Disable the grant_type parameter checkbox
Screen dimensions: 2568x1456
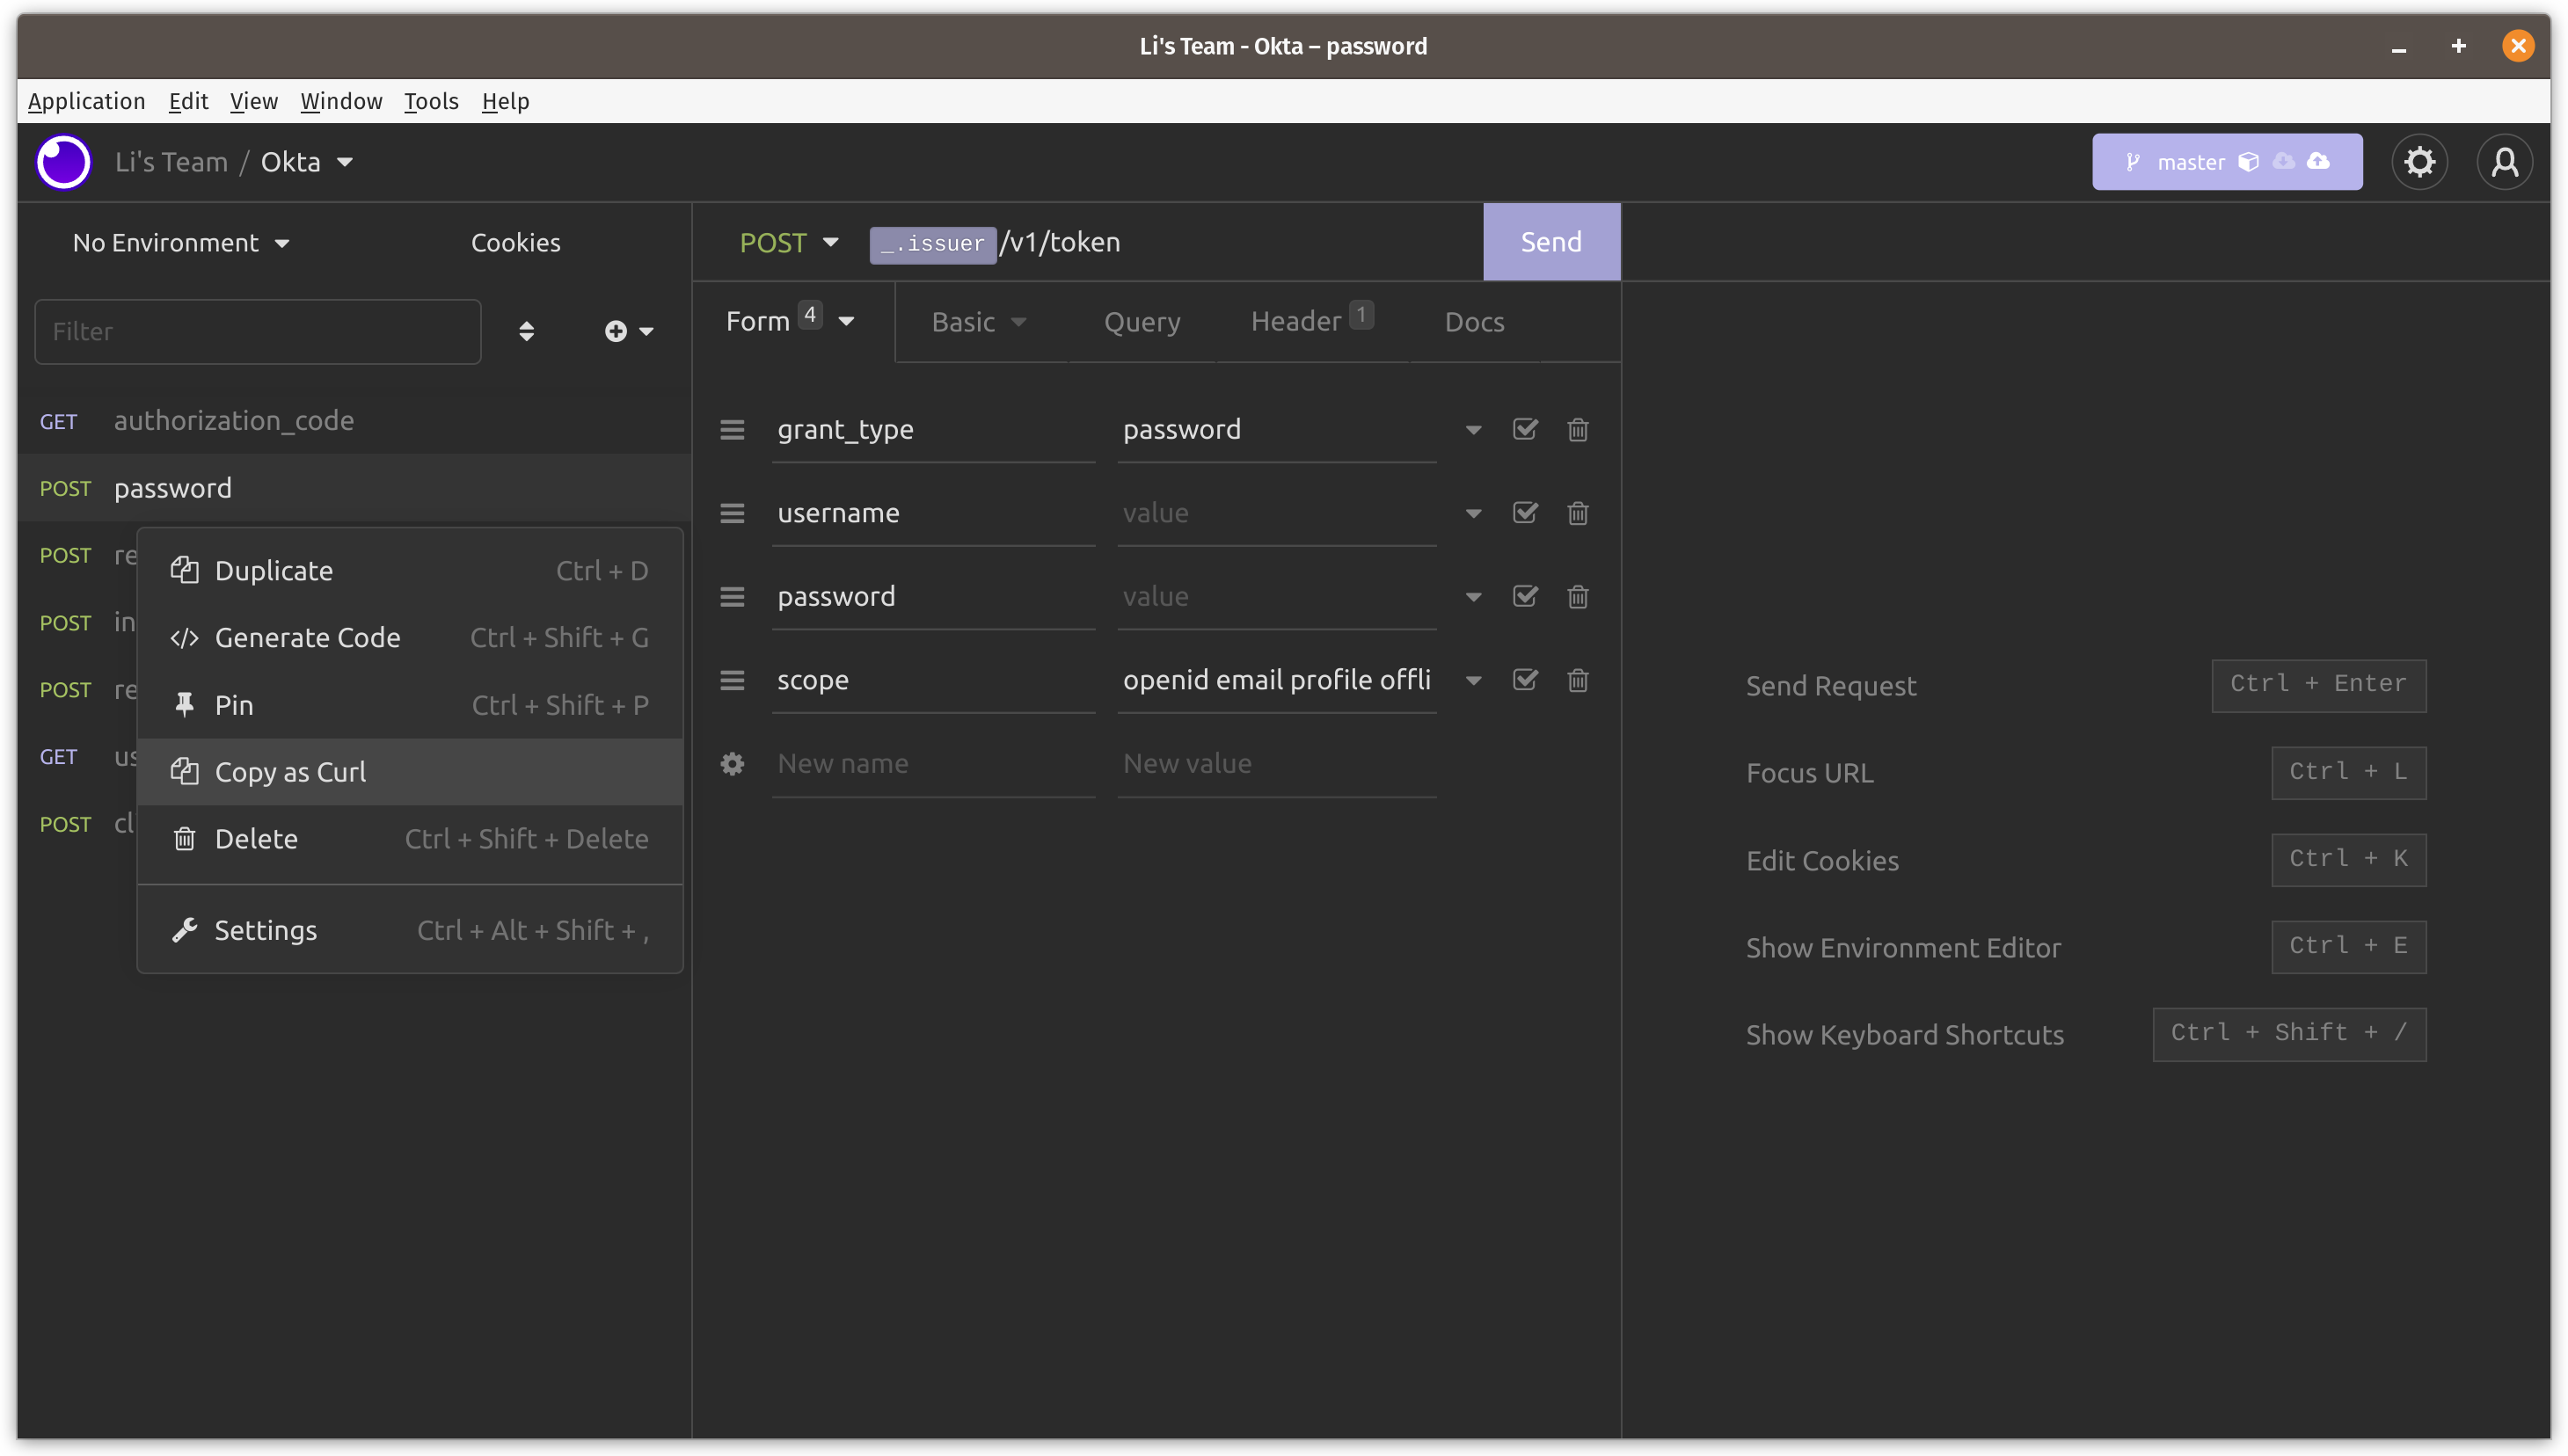pyautogui.click(x=1524, y=430)
